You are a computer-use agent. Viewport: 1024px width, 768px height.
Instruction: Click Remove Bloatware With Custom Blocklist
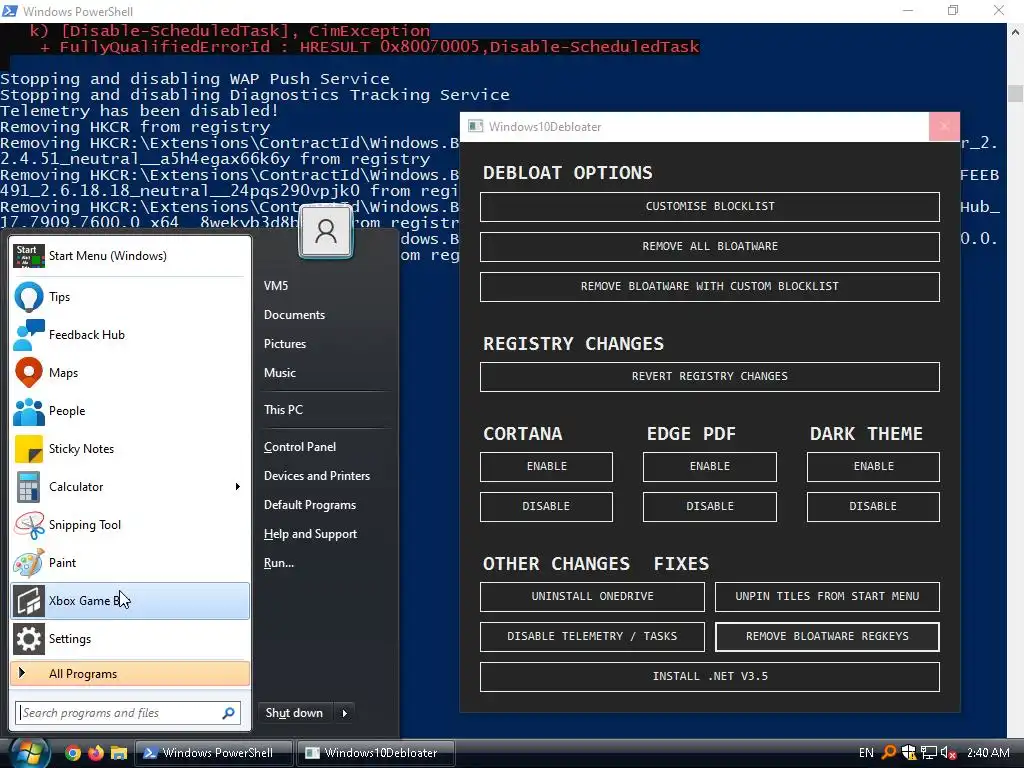point(710,287)
